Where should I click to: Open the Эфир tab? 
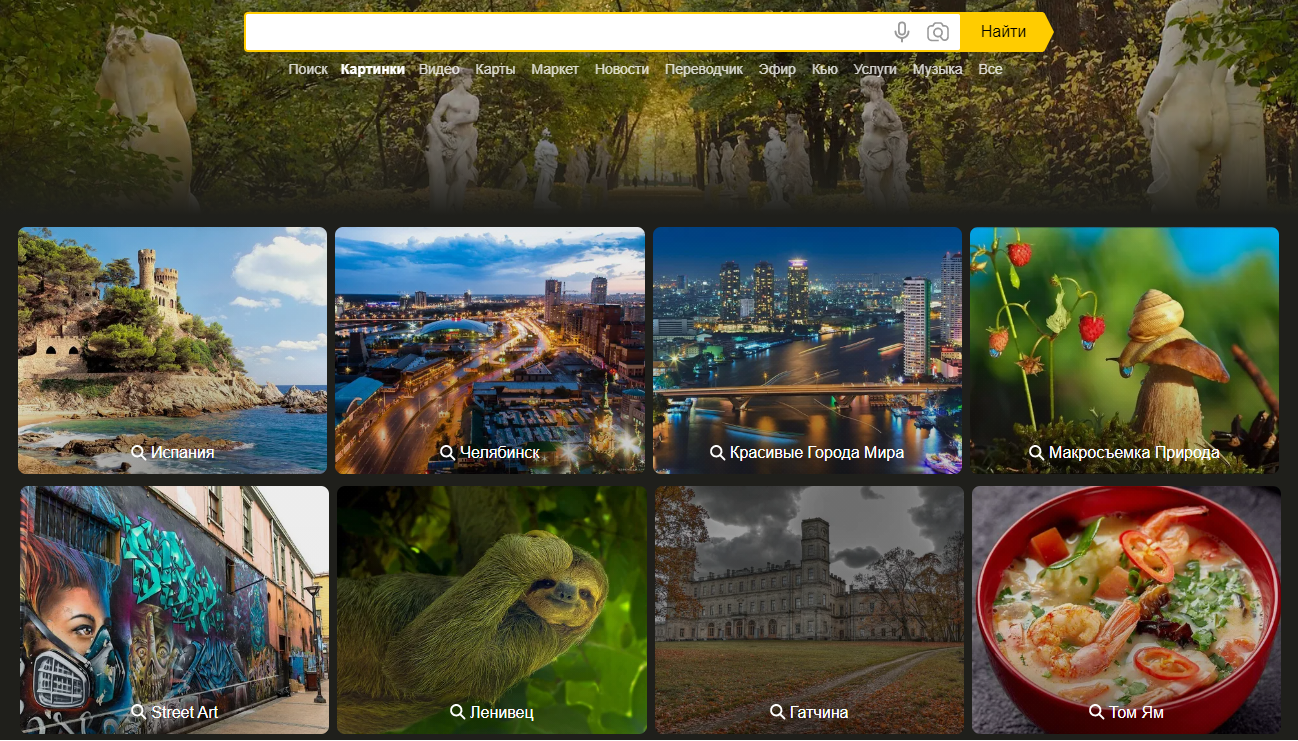(x=777, y=69)
